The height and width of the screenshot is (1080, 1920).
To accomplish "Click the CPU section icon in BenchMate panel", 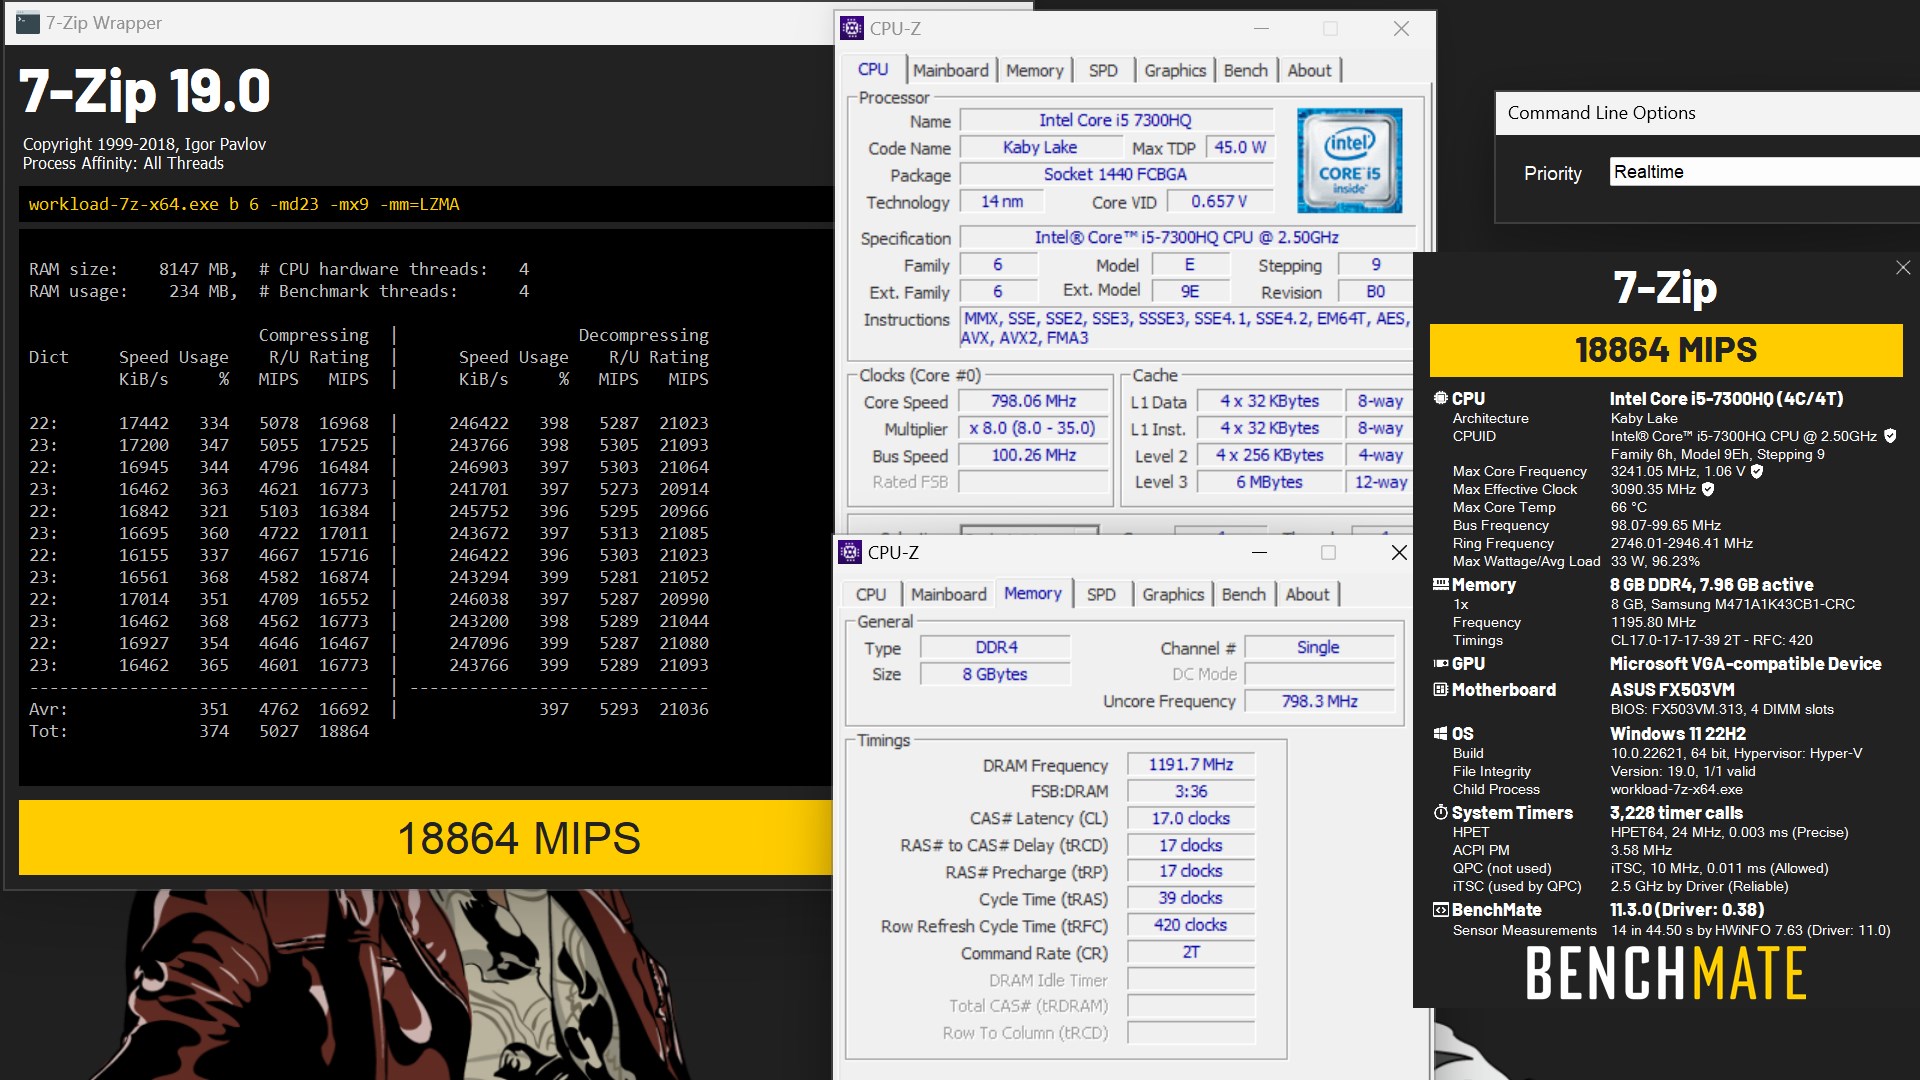I will [x=1441, y=398].
